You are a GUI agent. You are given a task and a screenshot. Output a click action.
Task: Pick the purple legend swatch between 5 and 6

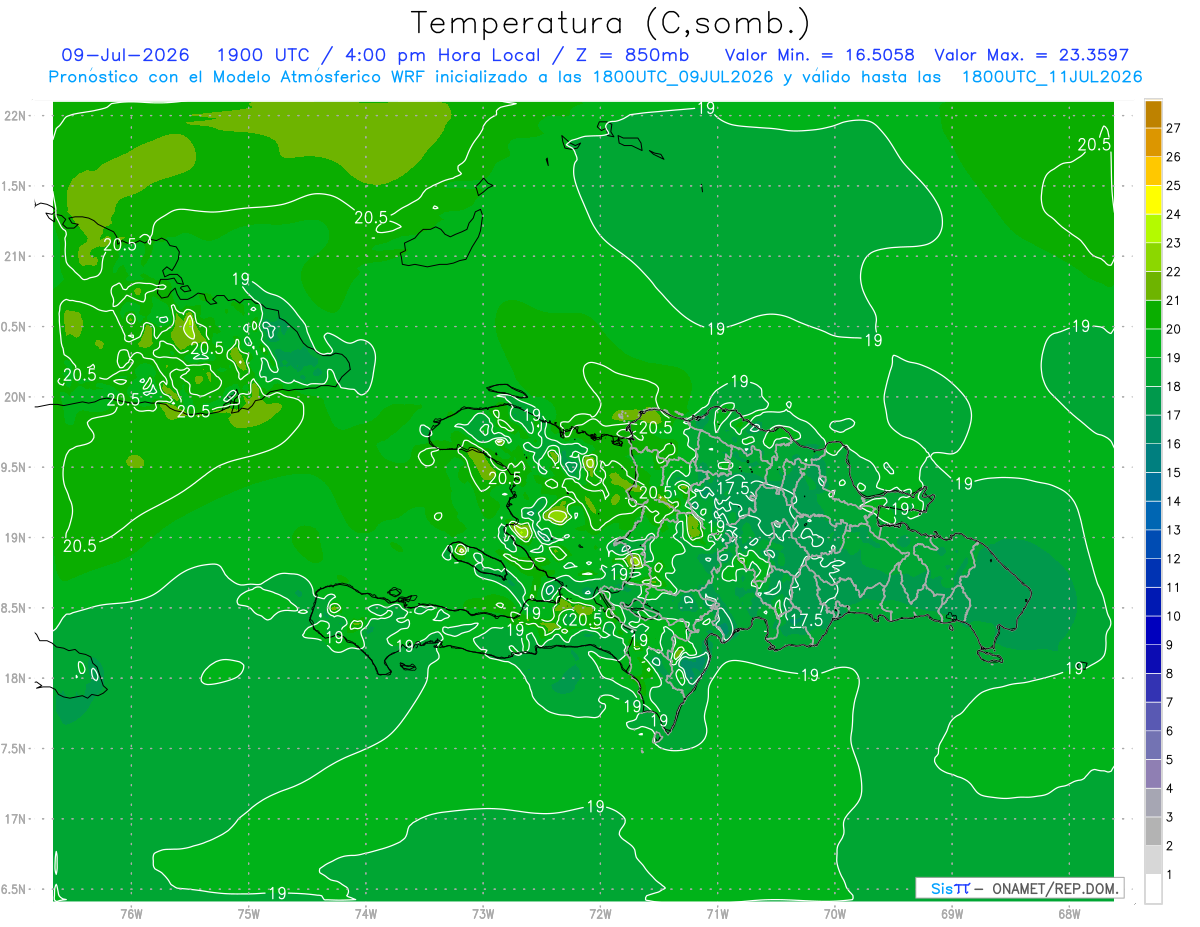(x=1153, y=745)
